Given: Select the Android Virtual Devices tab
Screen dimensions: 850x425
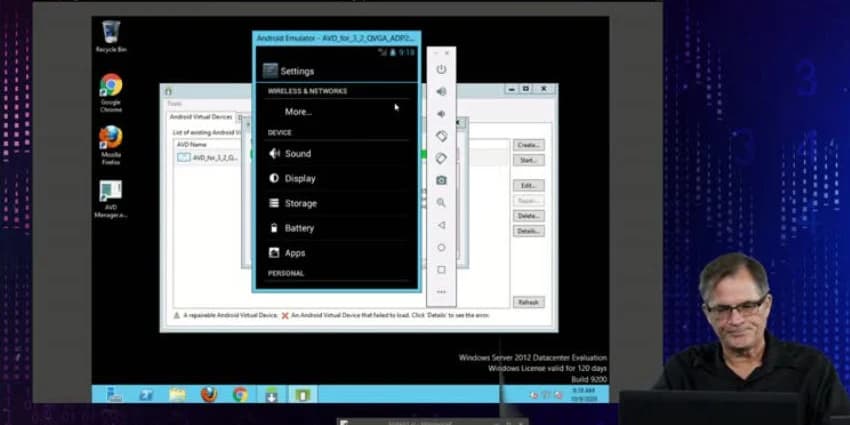Looking at the screenshot, I should (201, 117).
